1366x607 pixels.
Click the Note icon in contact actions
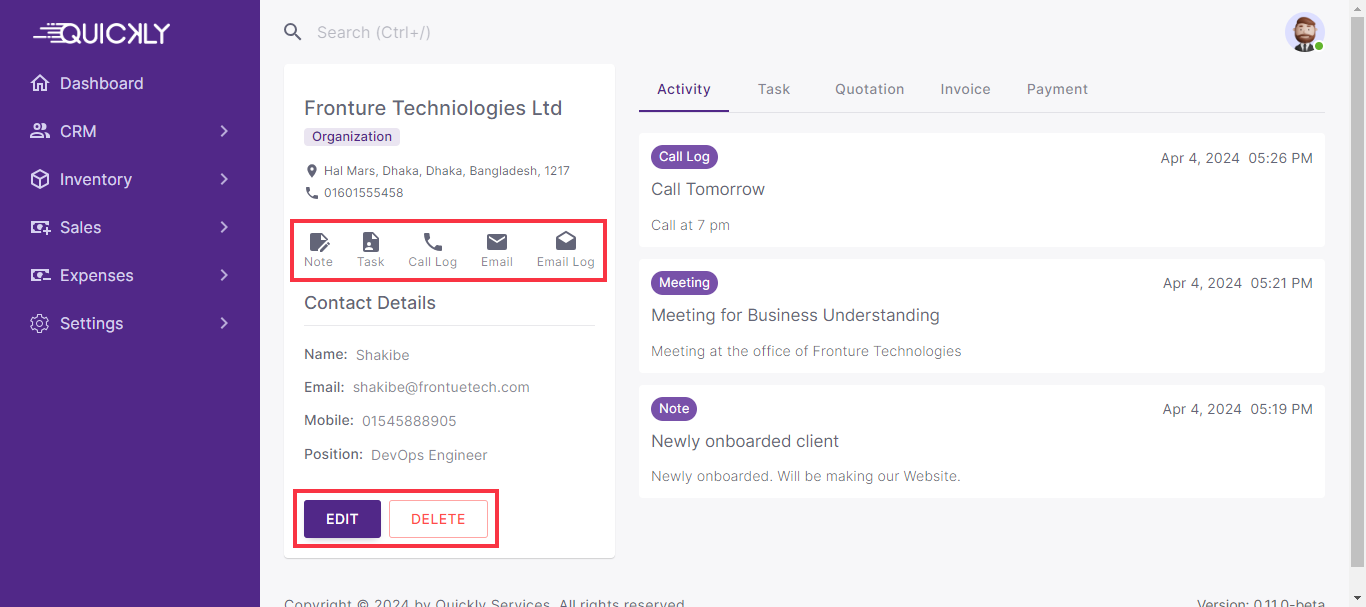click(x=318, y=242)
